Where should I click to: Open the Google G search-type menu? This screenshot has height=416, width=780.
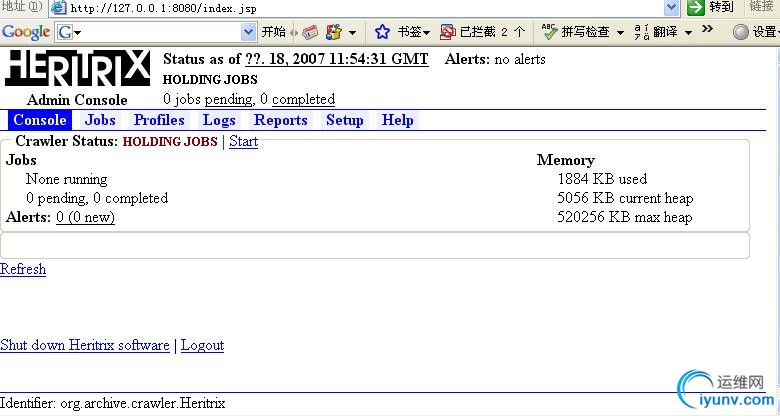pyautogui.click(x=69, y=33)
